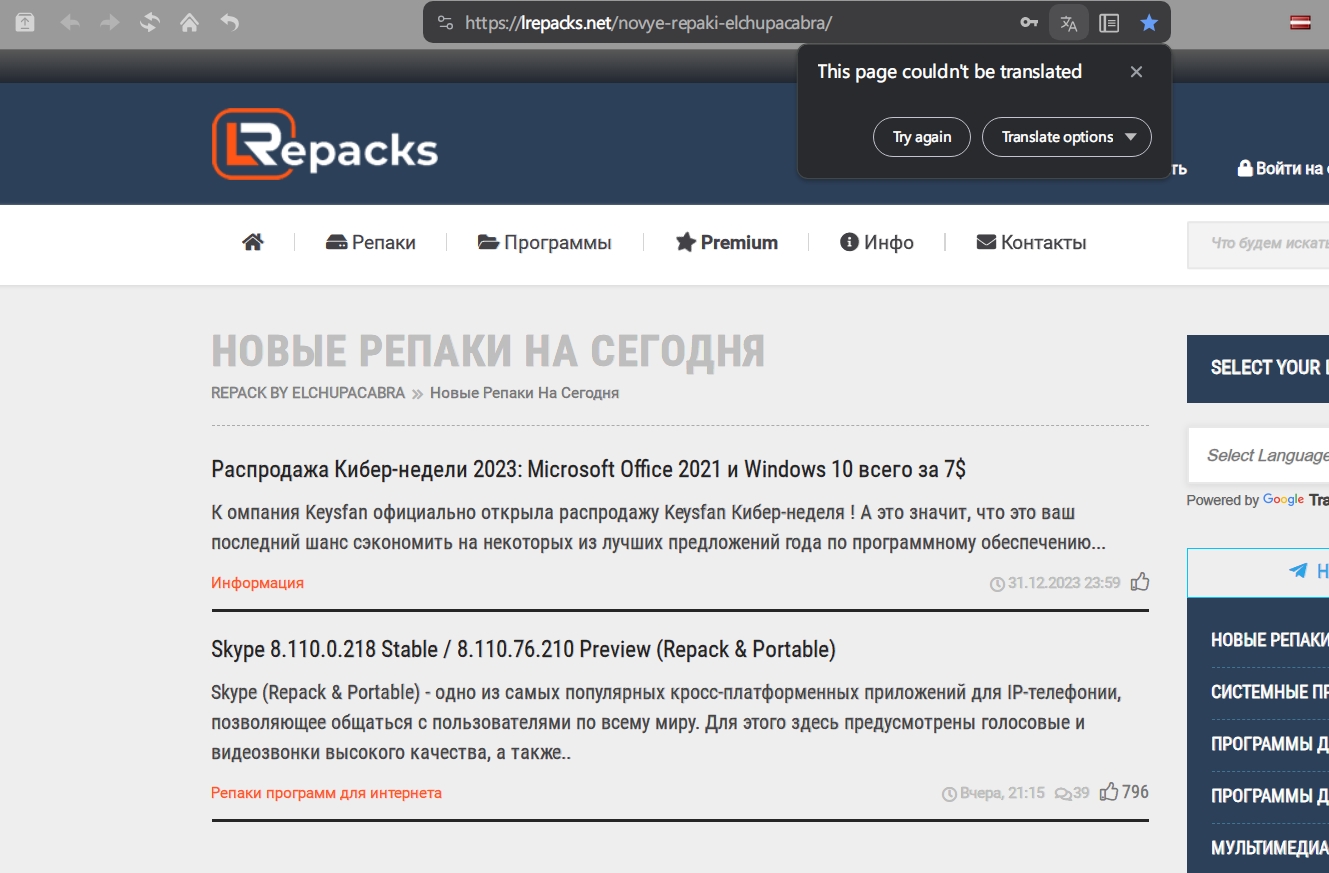Click the Войти login link
The height and width of the screenshot is (873, 1329).
click(1283, 168)
